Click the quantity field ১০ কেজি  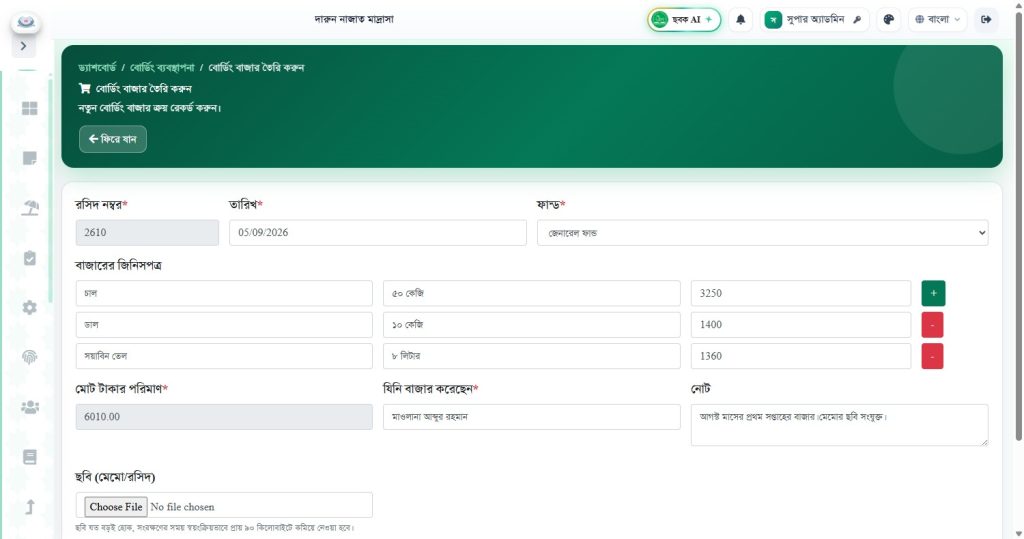532,325
